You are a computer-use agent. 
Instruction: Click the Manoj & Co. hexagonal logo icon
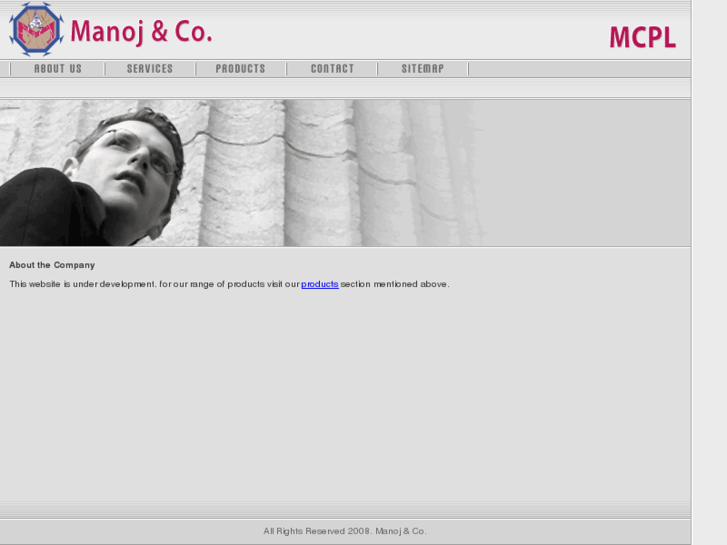(36, 29)
